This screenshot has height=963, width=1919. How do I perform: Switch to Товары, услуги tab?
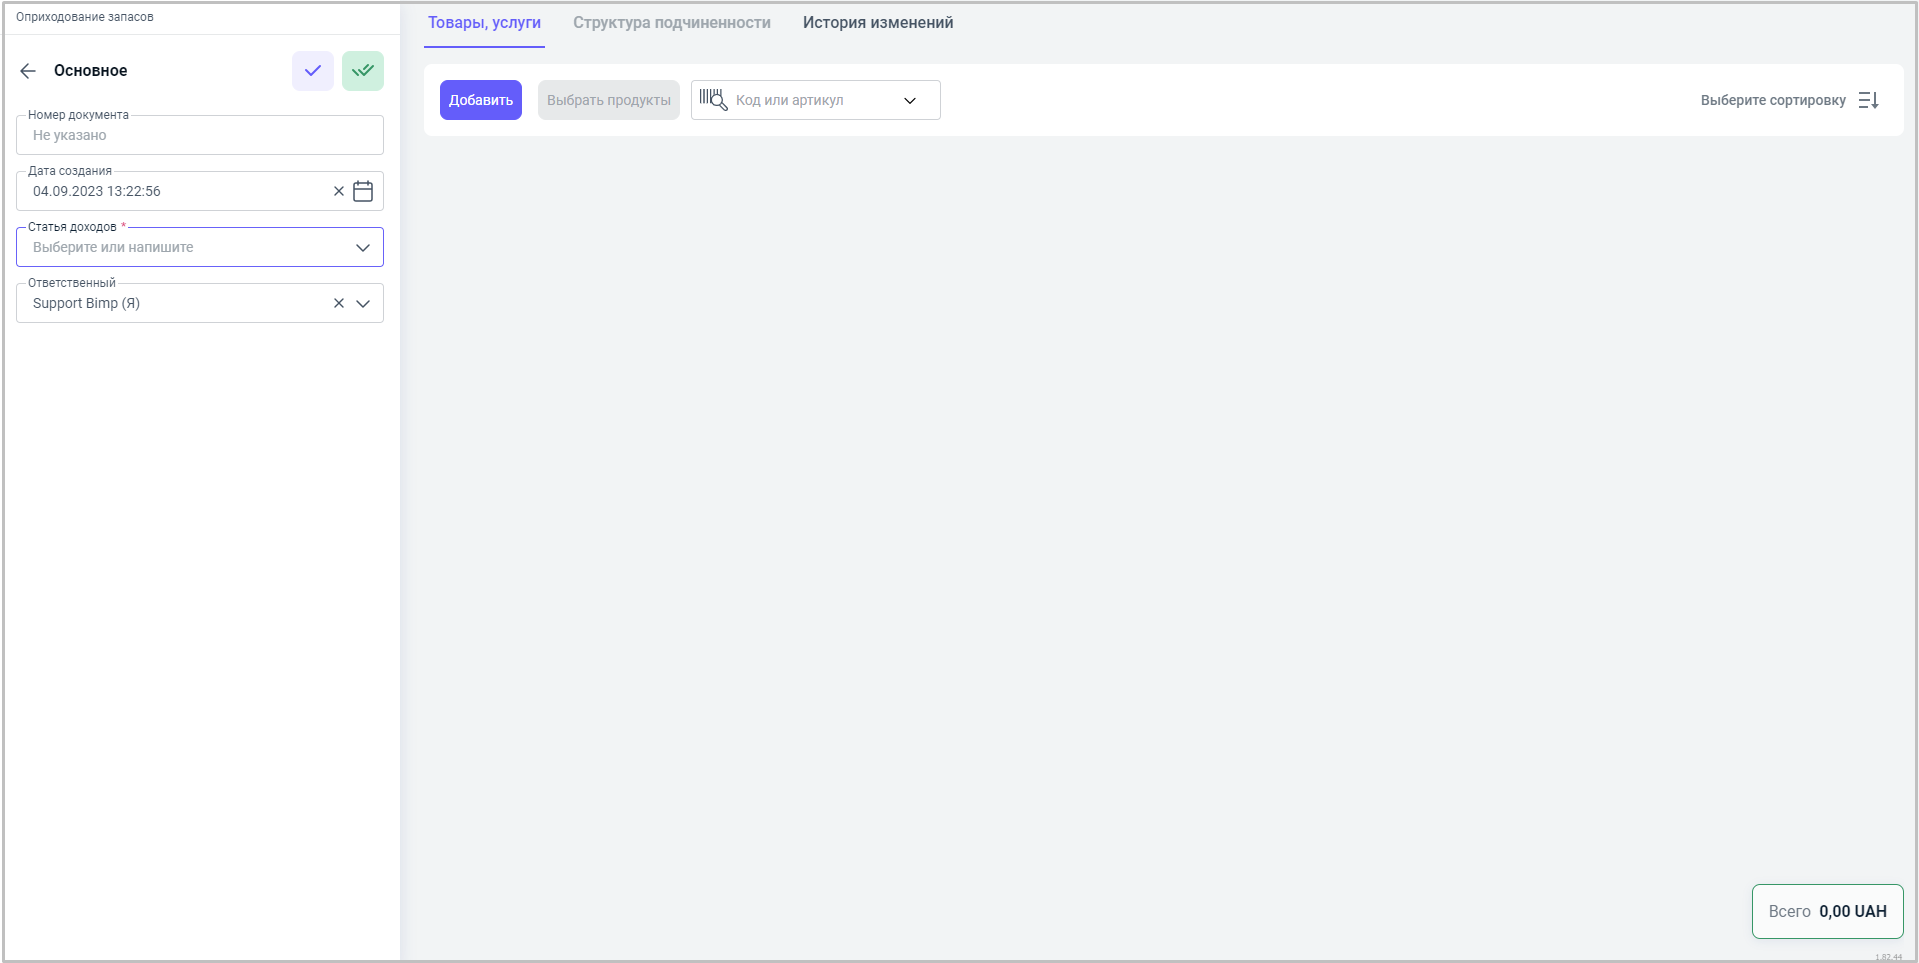pyautogui.click(x=484, y=23)
